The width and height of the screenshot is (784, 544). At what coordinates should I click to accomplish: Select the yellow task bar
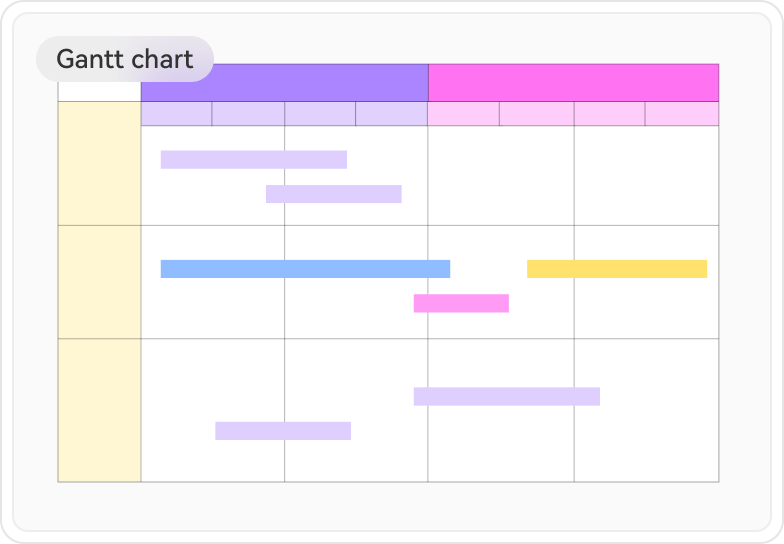(x=617, y=269)
